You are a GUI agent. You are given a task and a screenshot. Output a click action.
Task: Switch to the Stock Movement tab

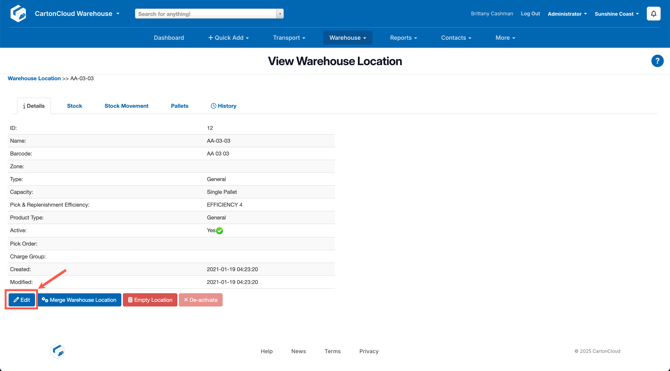tap(126, 106)
